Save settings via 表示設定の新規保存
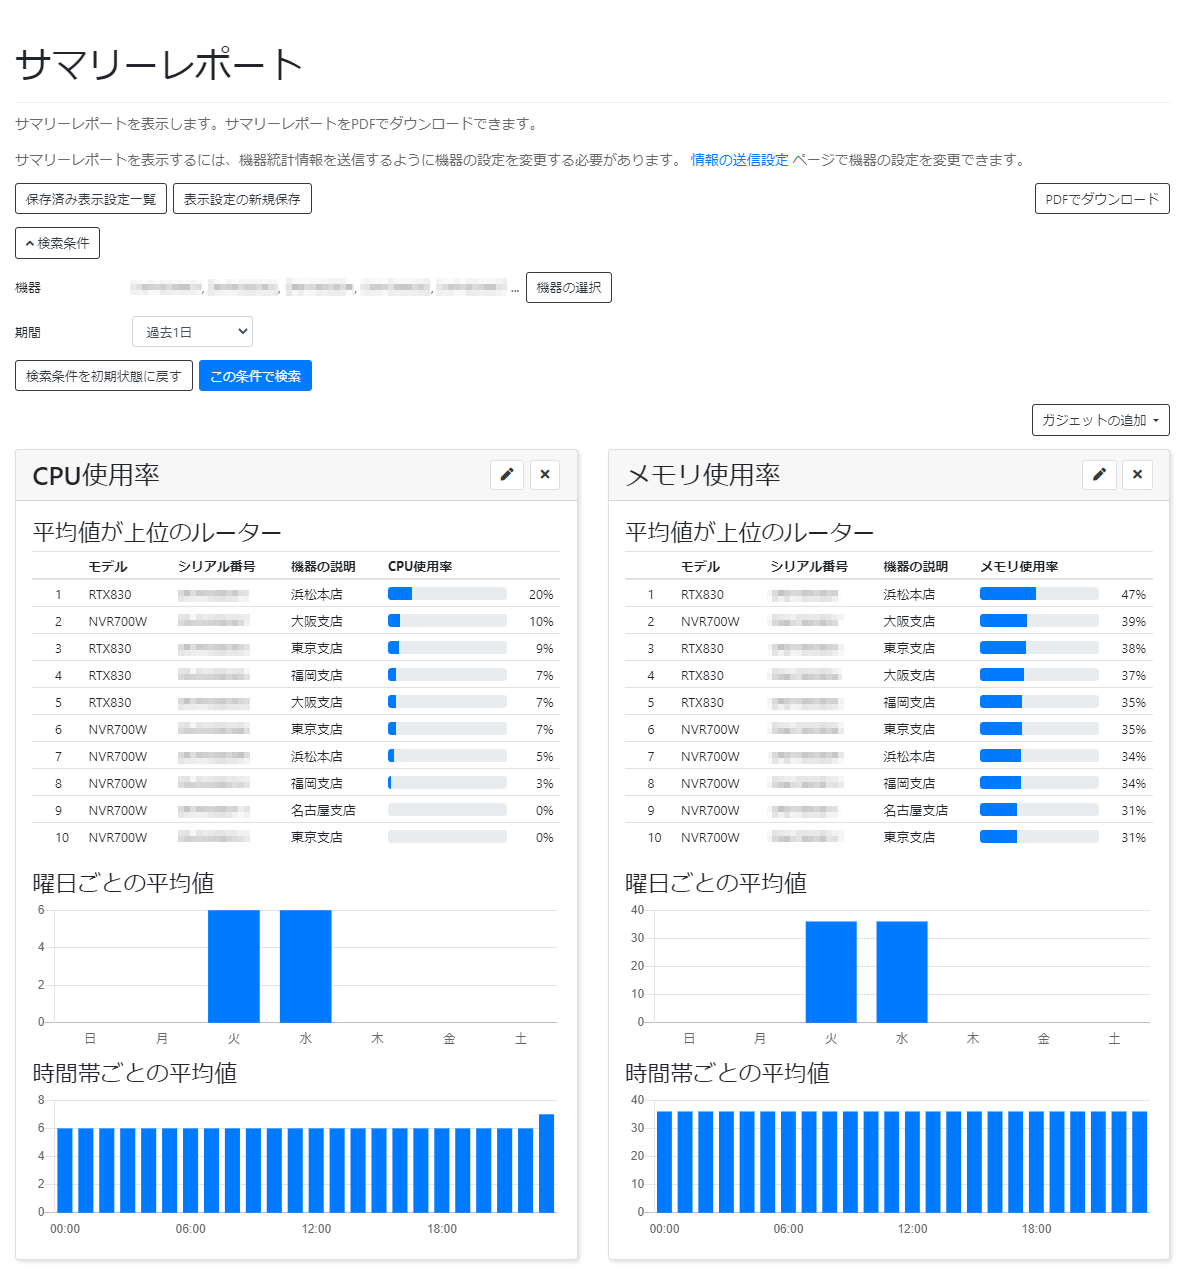This screenshot has width=1183, height=1274. 242,198
